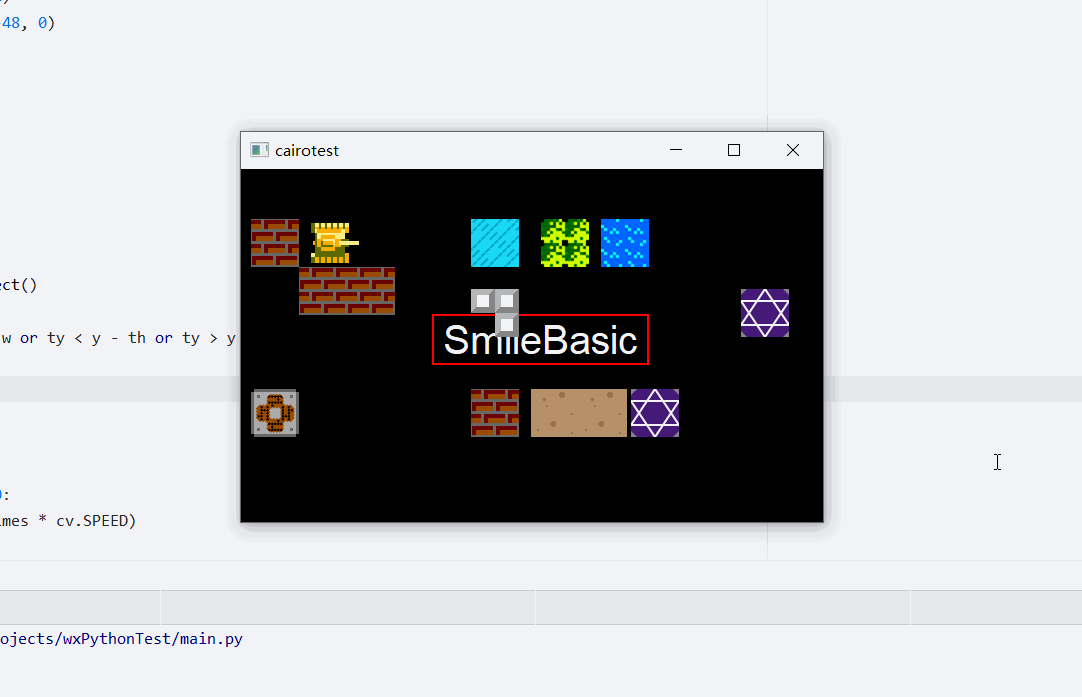Click the yellow tank sprite
Image resolution: width=1082 pixels, height=697 pixels.
coord(335,243)
